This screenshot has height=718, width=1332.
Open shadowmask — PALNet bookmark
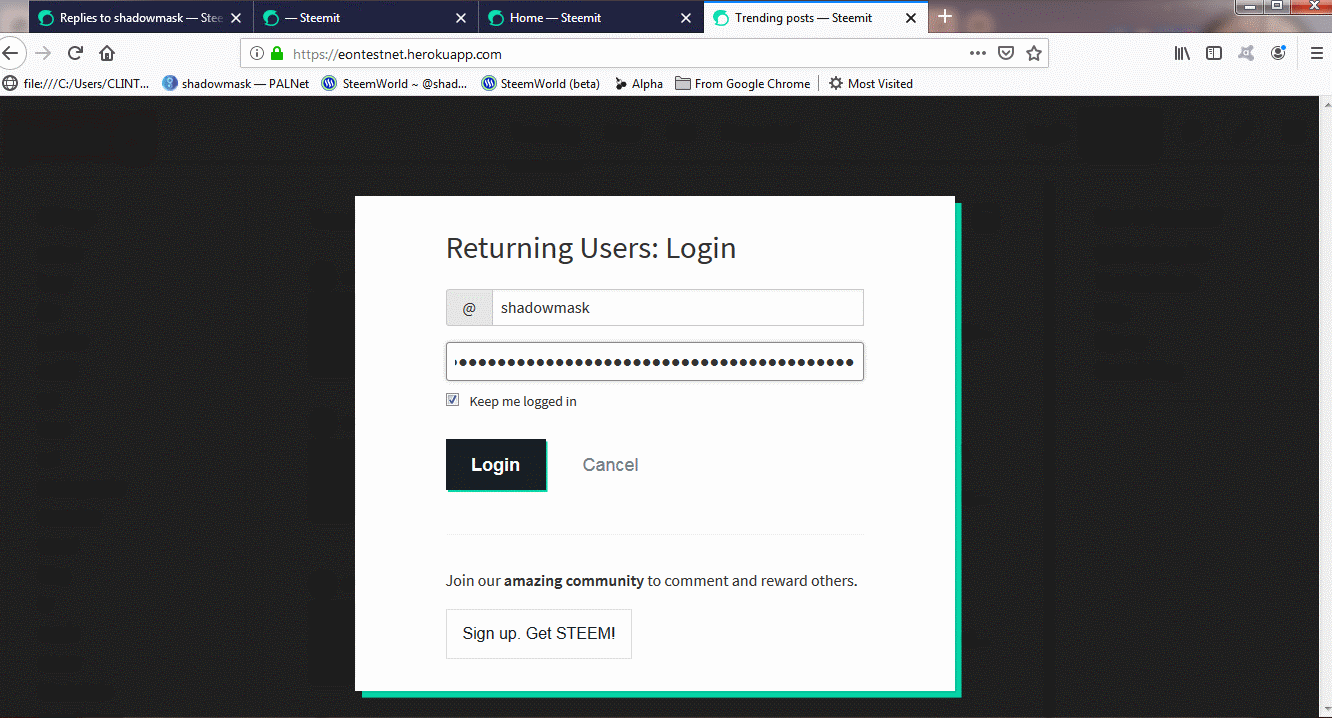coord(236,84)
